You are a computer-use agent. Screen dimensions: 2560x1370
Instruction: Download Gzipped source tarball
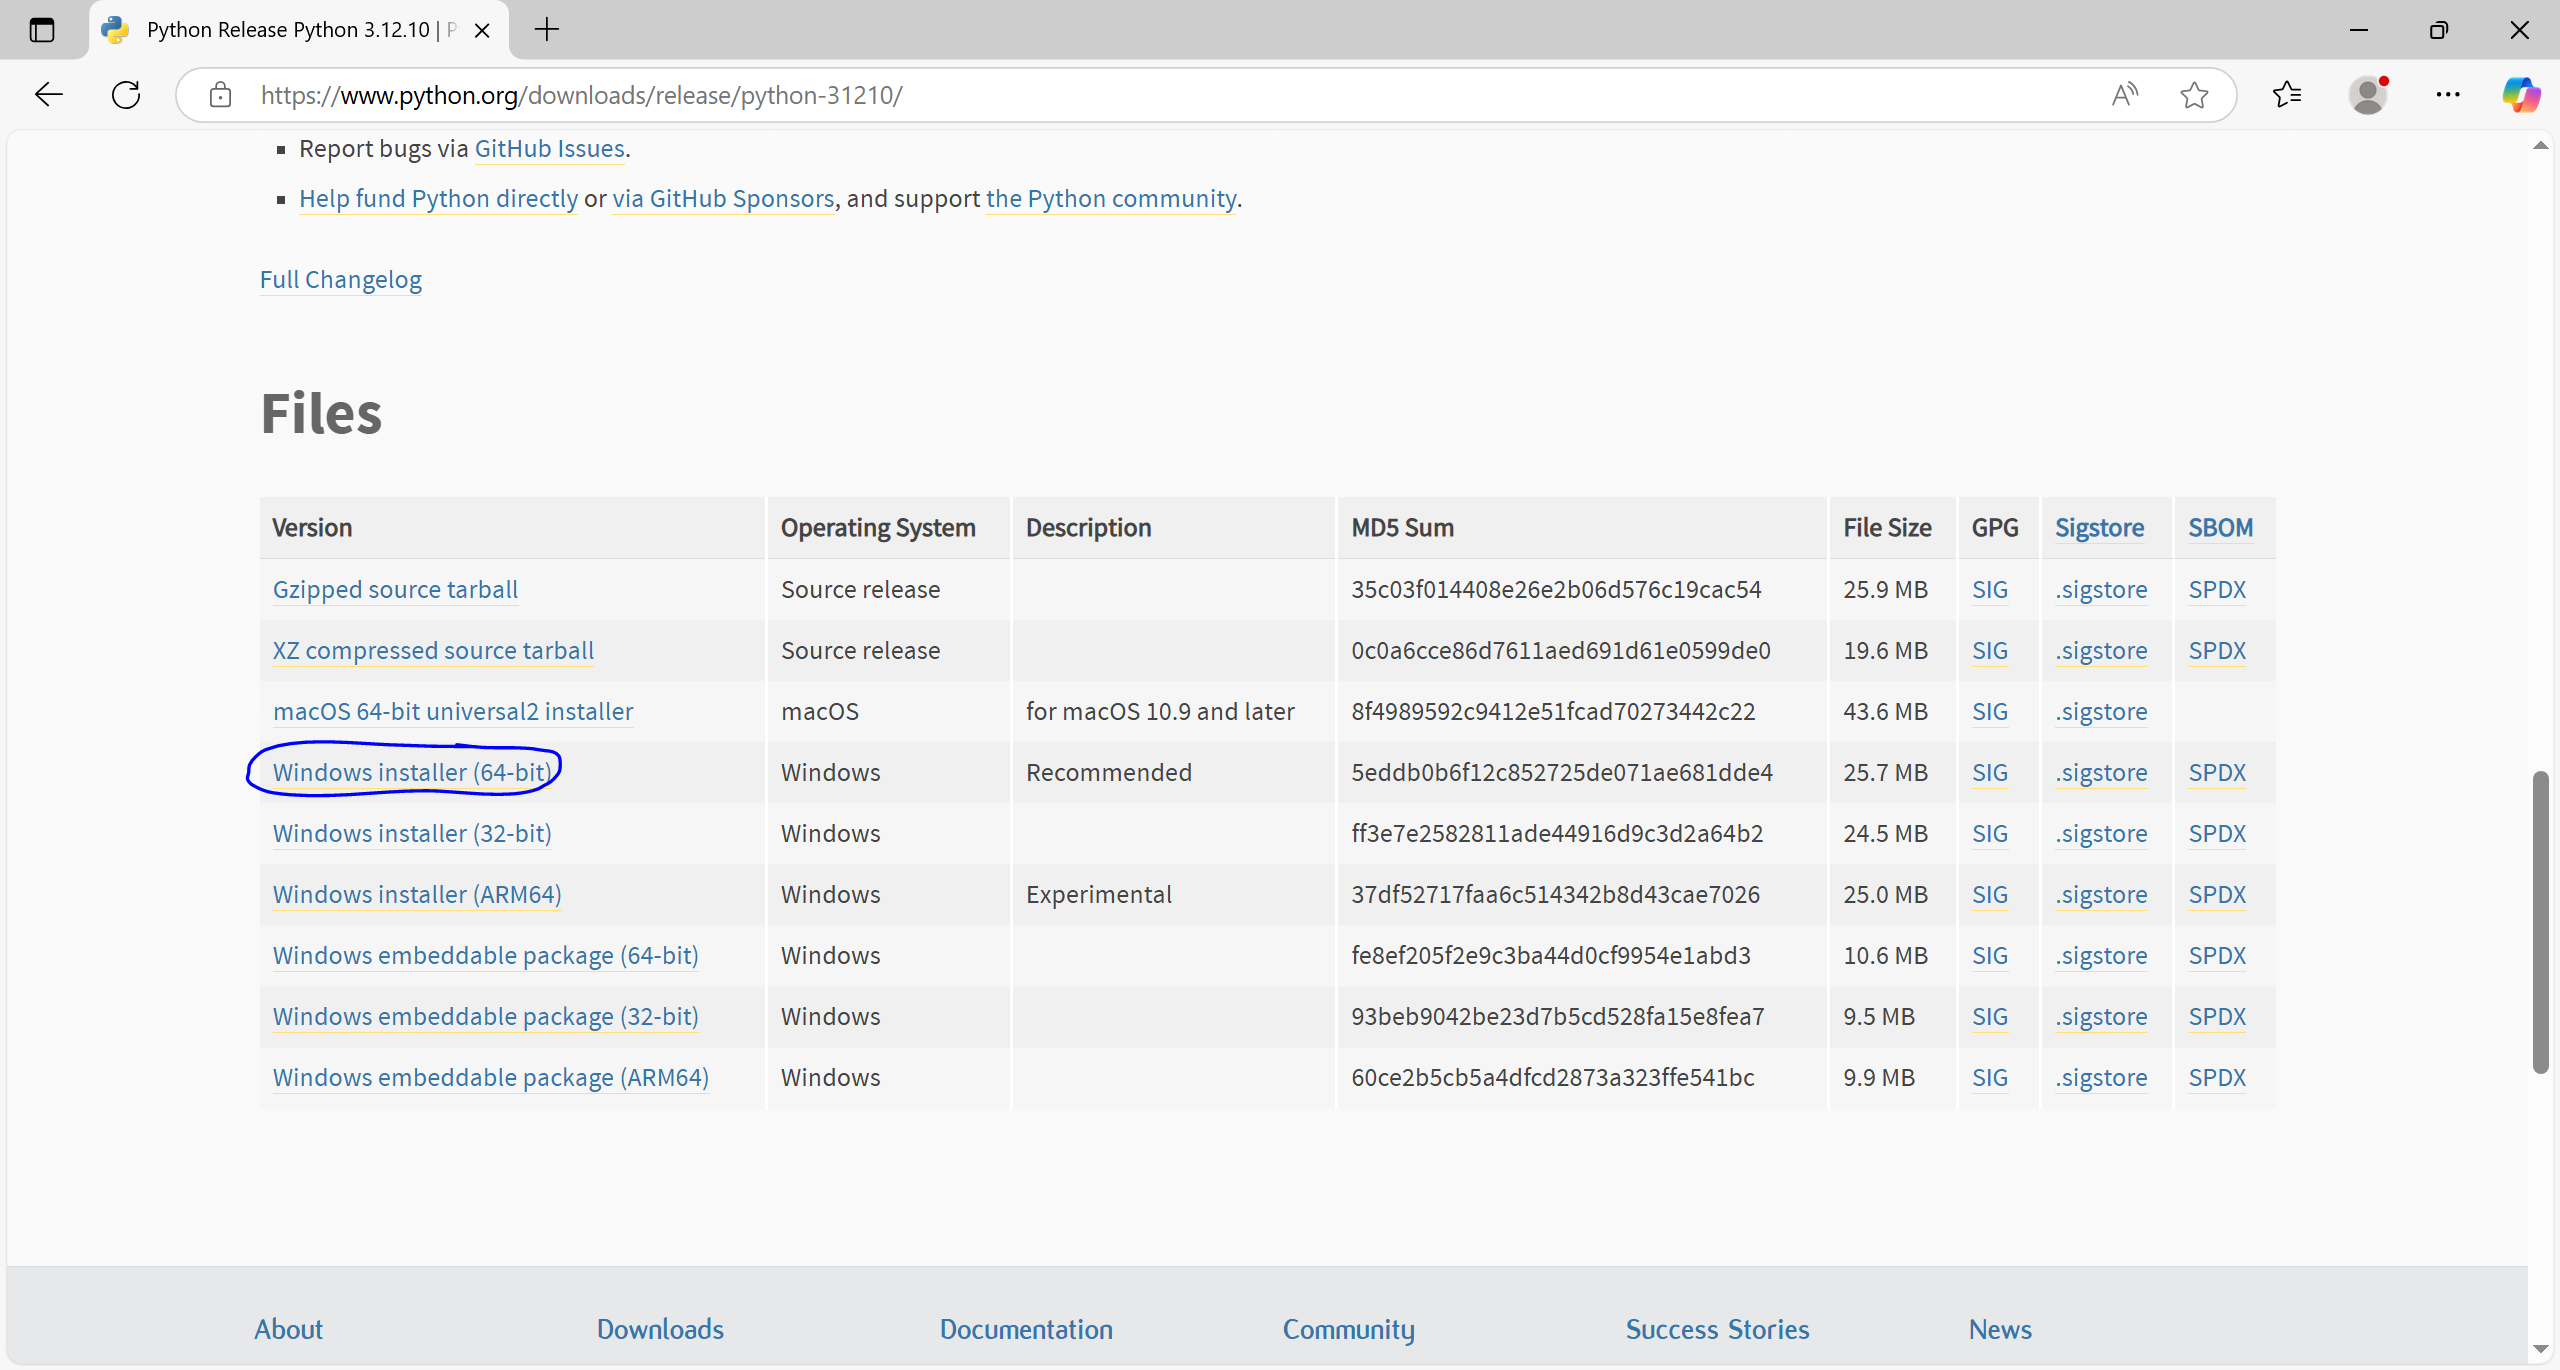coord(395,590)
